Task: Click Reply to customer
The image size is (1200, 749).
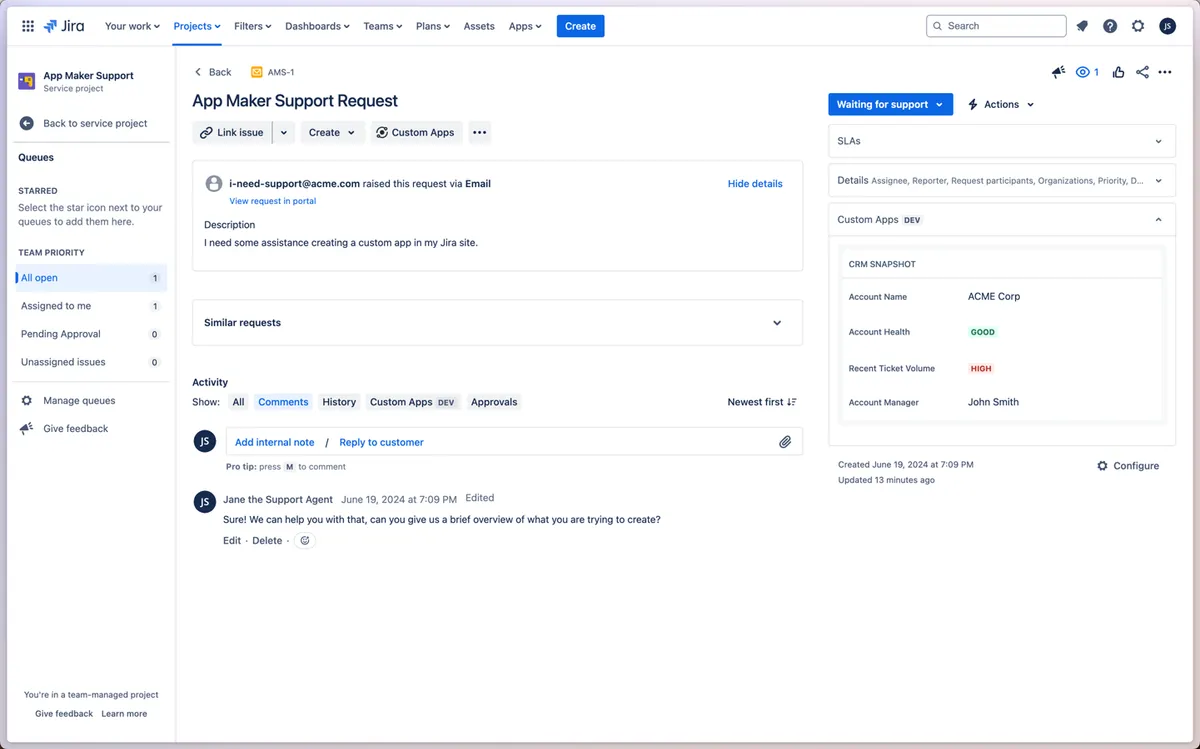Action: tap(381, 442)
